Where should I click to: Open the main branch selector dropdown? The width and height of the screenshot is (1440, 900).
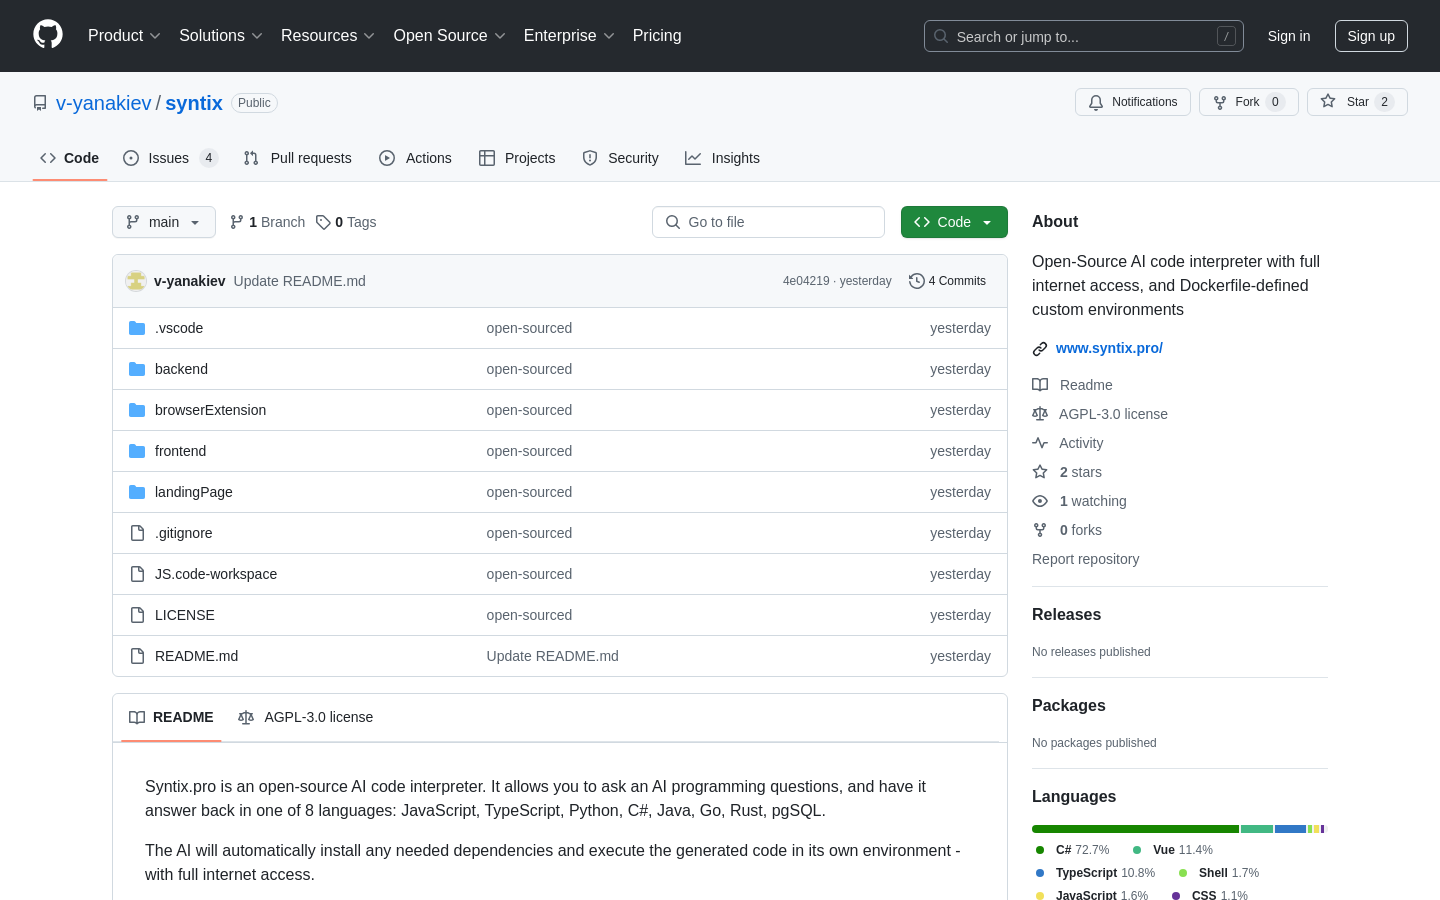[x=164, y=222]
